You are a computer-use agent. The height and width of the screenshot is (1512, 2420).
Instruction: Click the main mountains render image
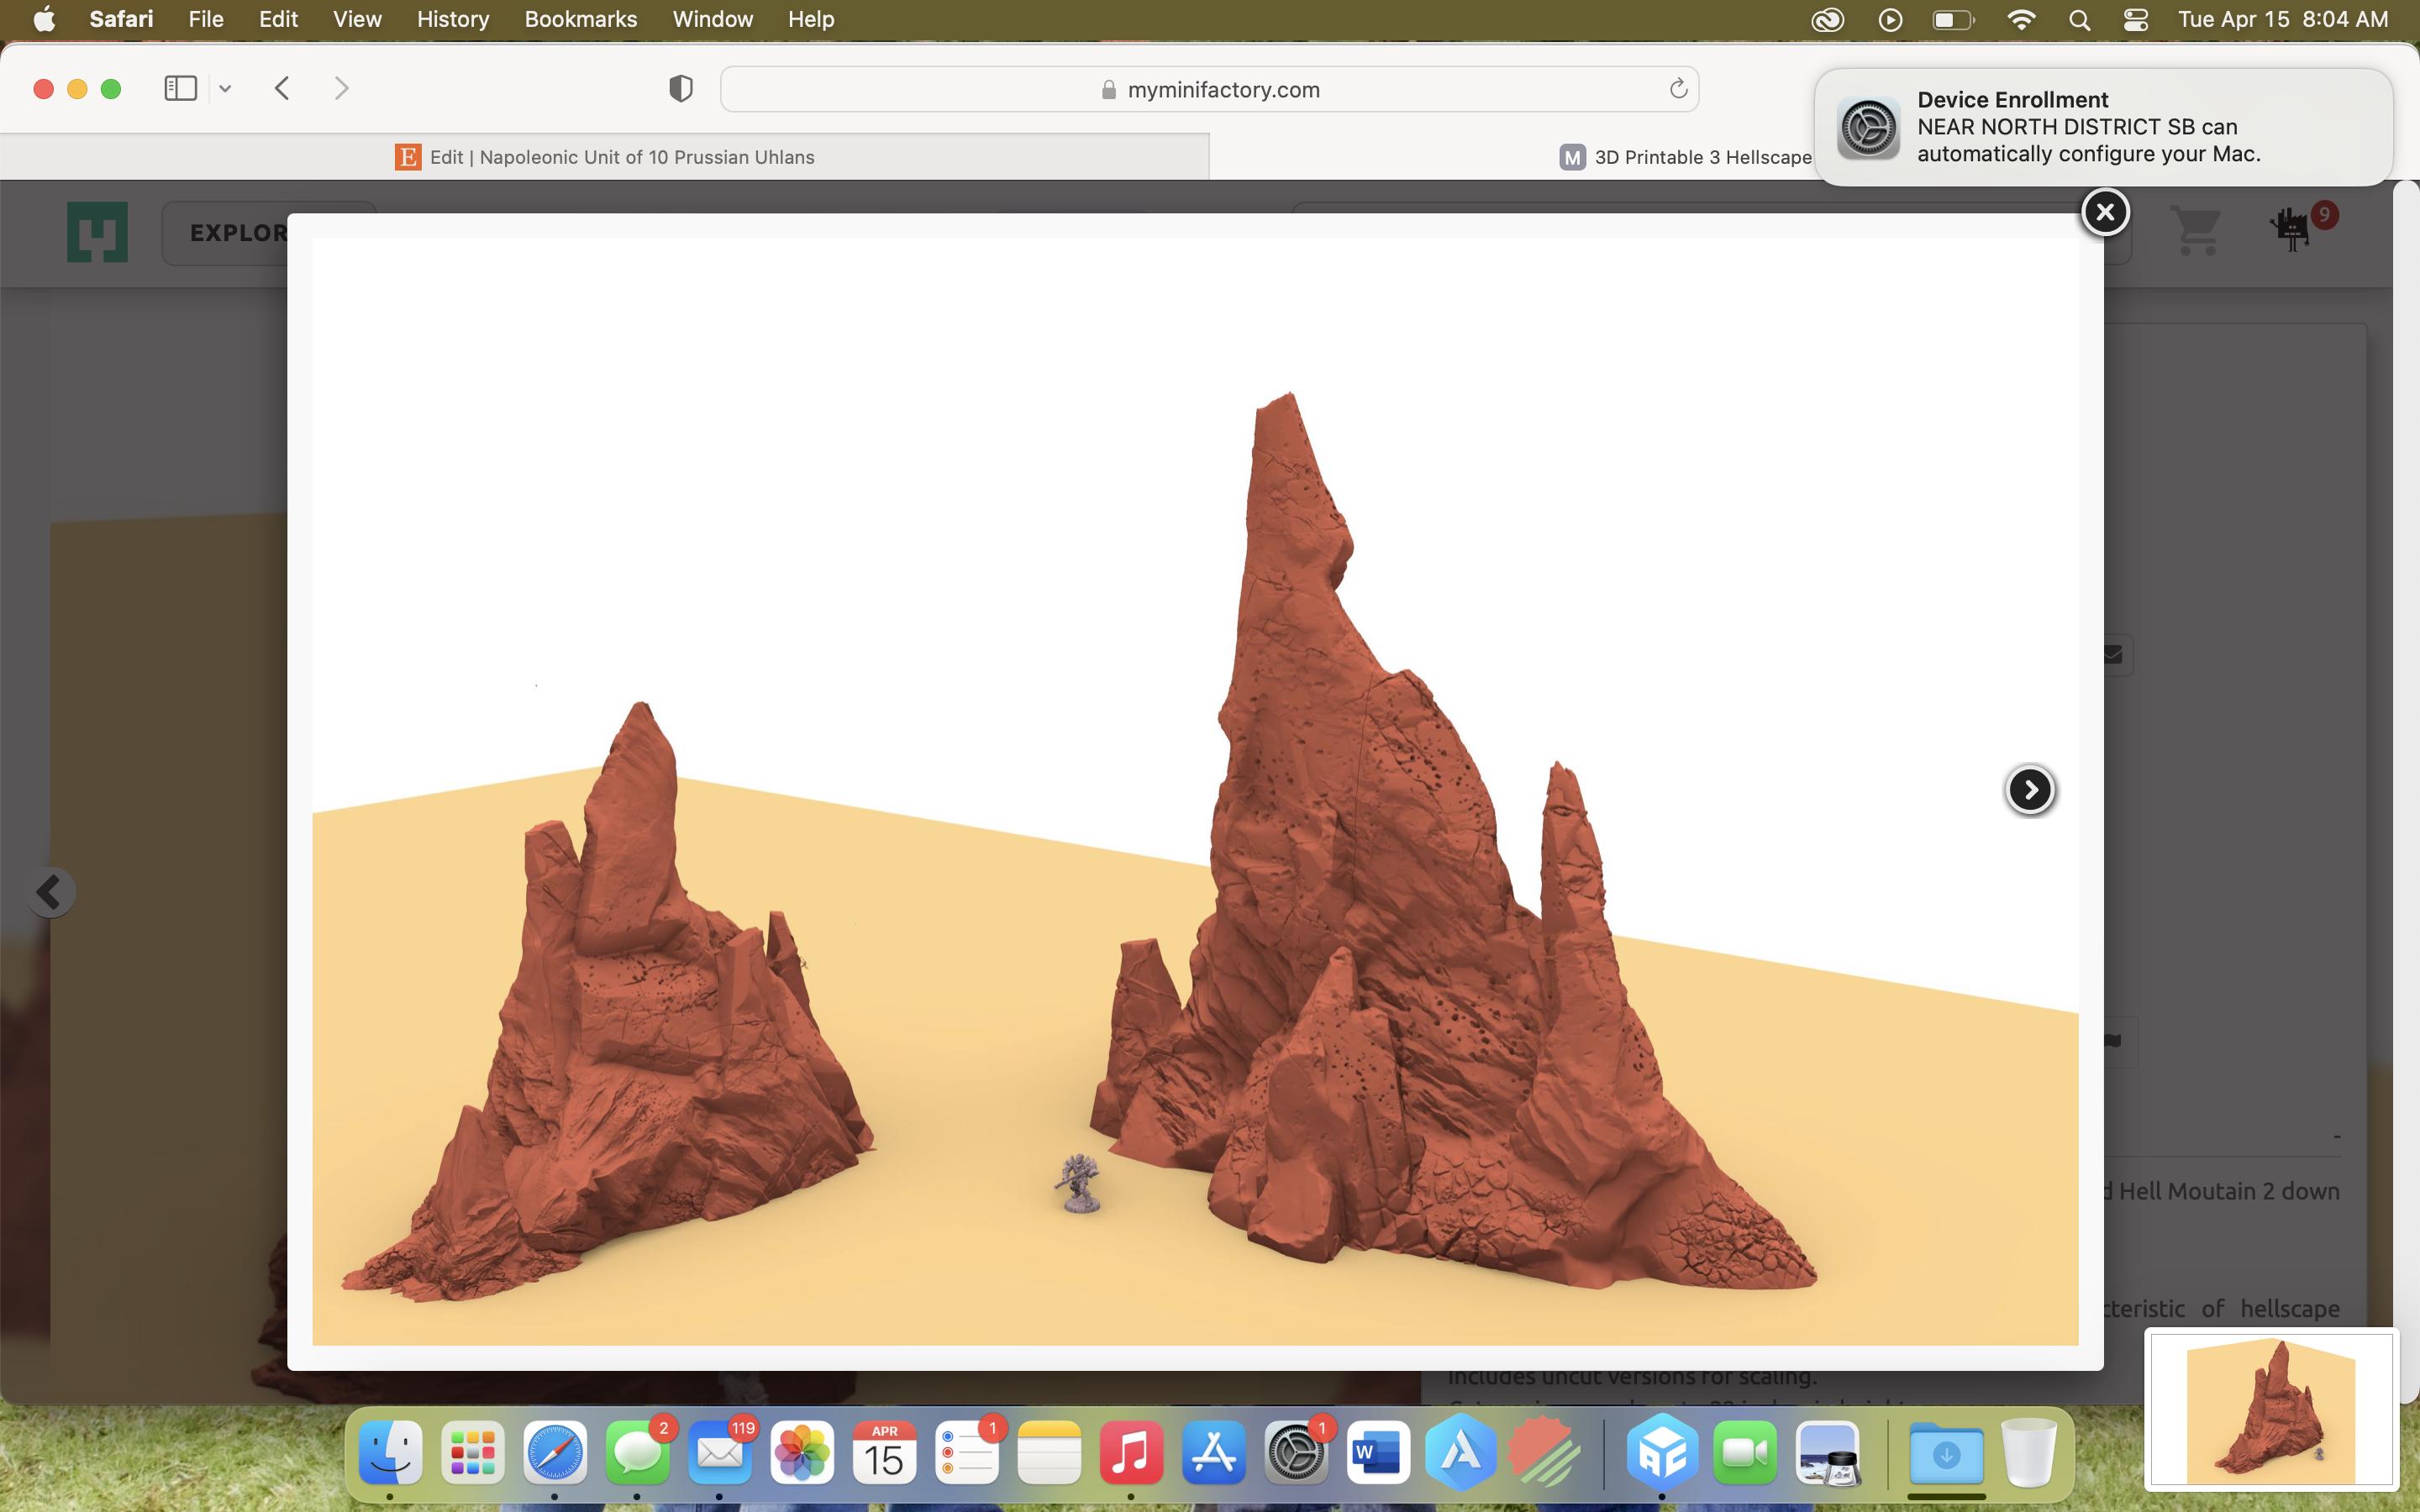click(x=1195, y=791)
